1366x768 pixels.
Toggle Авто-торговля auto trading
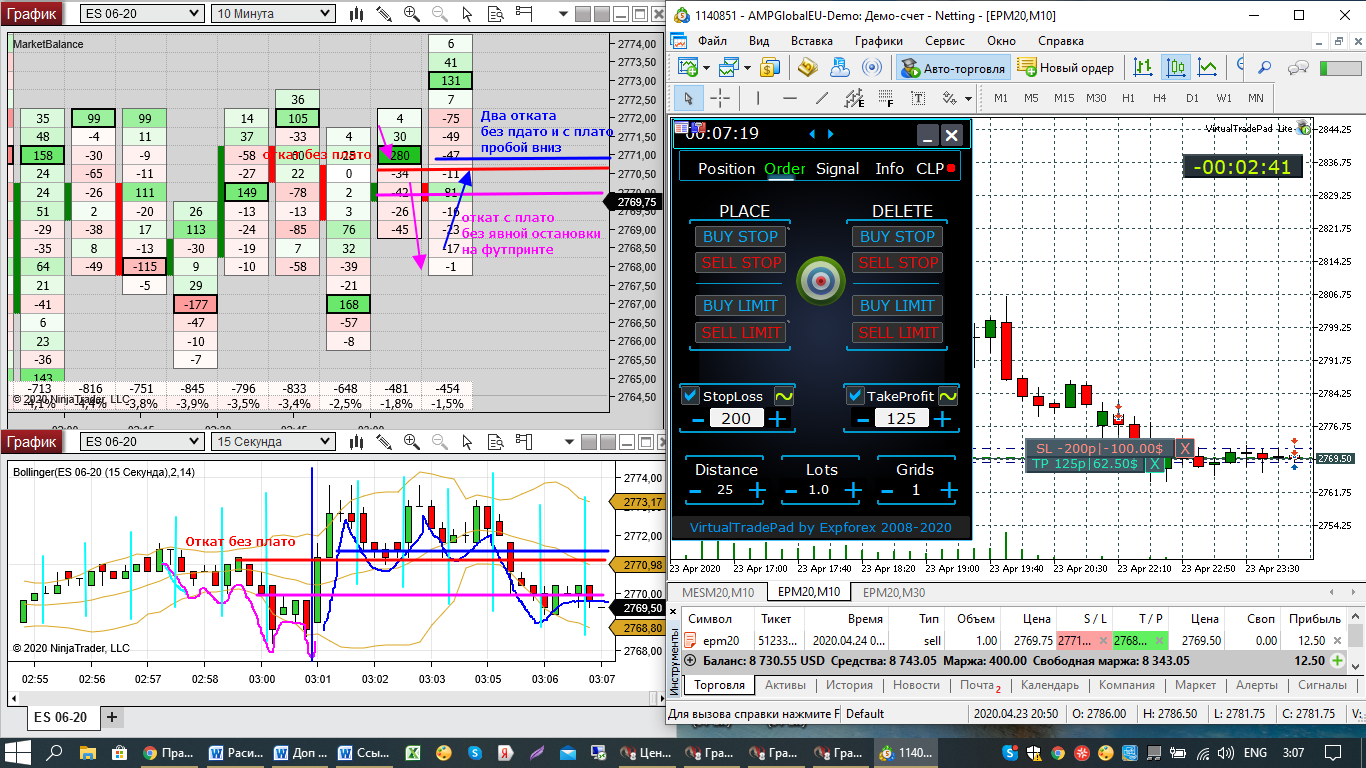pos(952,68)
